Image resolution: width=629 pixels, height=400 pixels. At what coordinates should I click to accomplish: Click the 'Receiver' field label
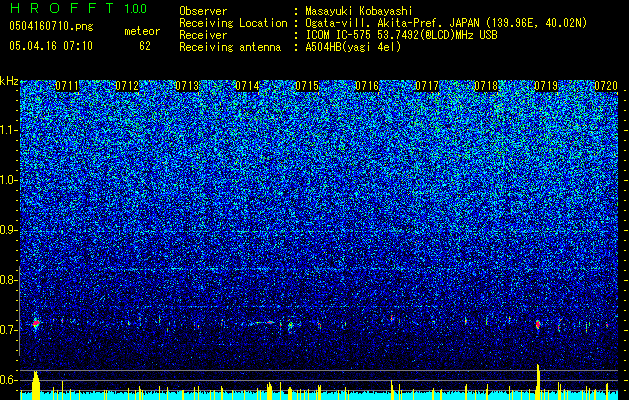click(x=203, y=35)
